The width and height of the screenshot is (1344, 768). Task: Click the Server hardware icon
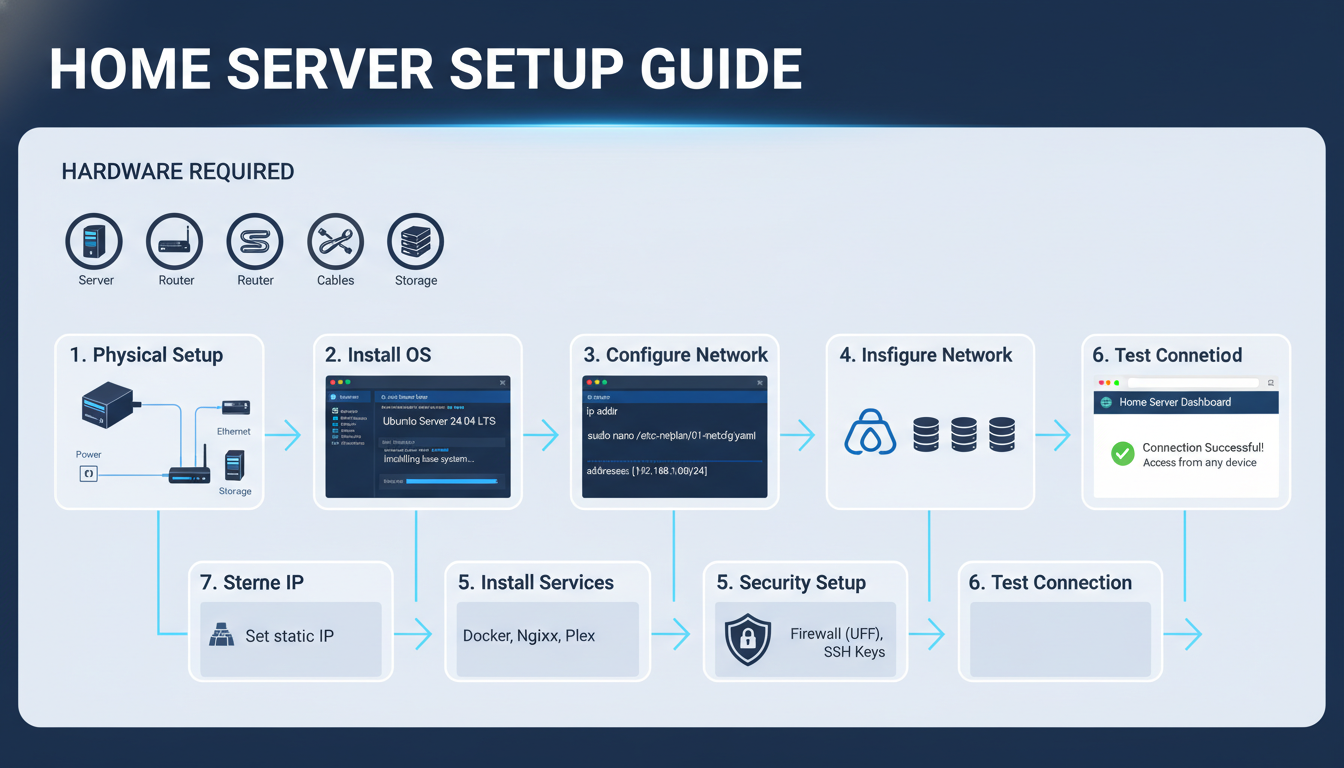(x=94, y=242)
